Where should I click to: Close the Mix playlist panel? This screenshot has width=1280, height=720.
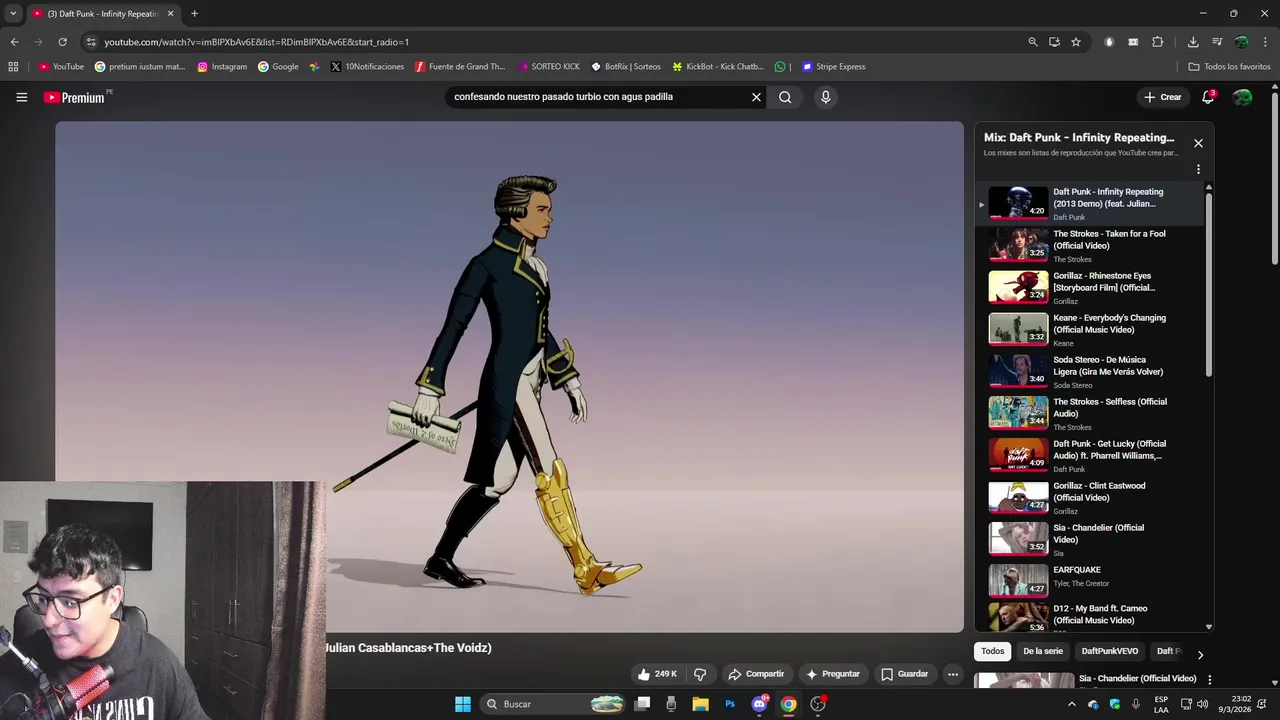[1198, 143]
